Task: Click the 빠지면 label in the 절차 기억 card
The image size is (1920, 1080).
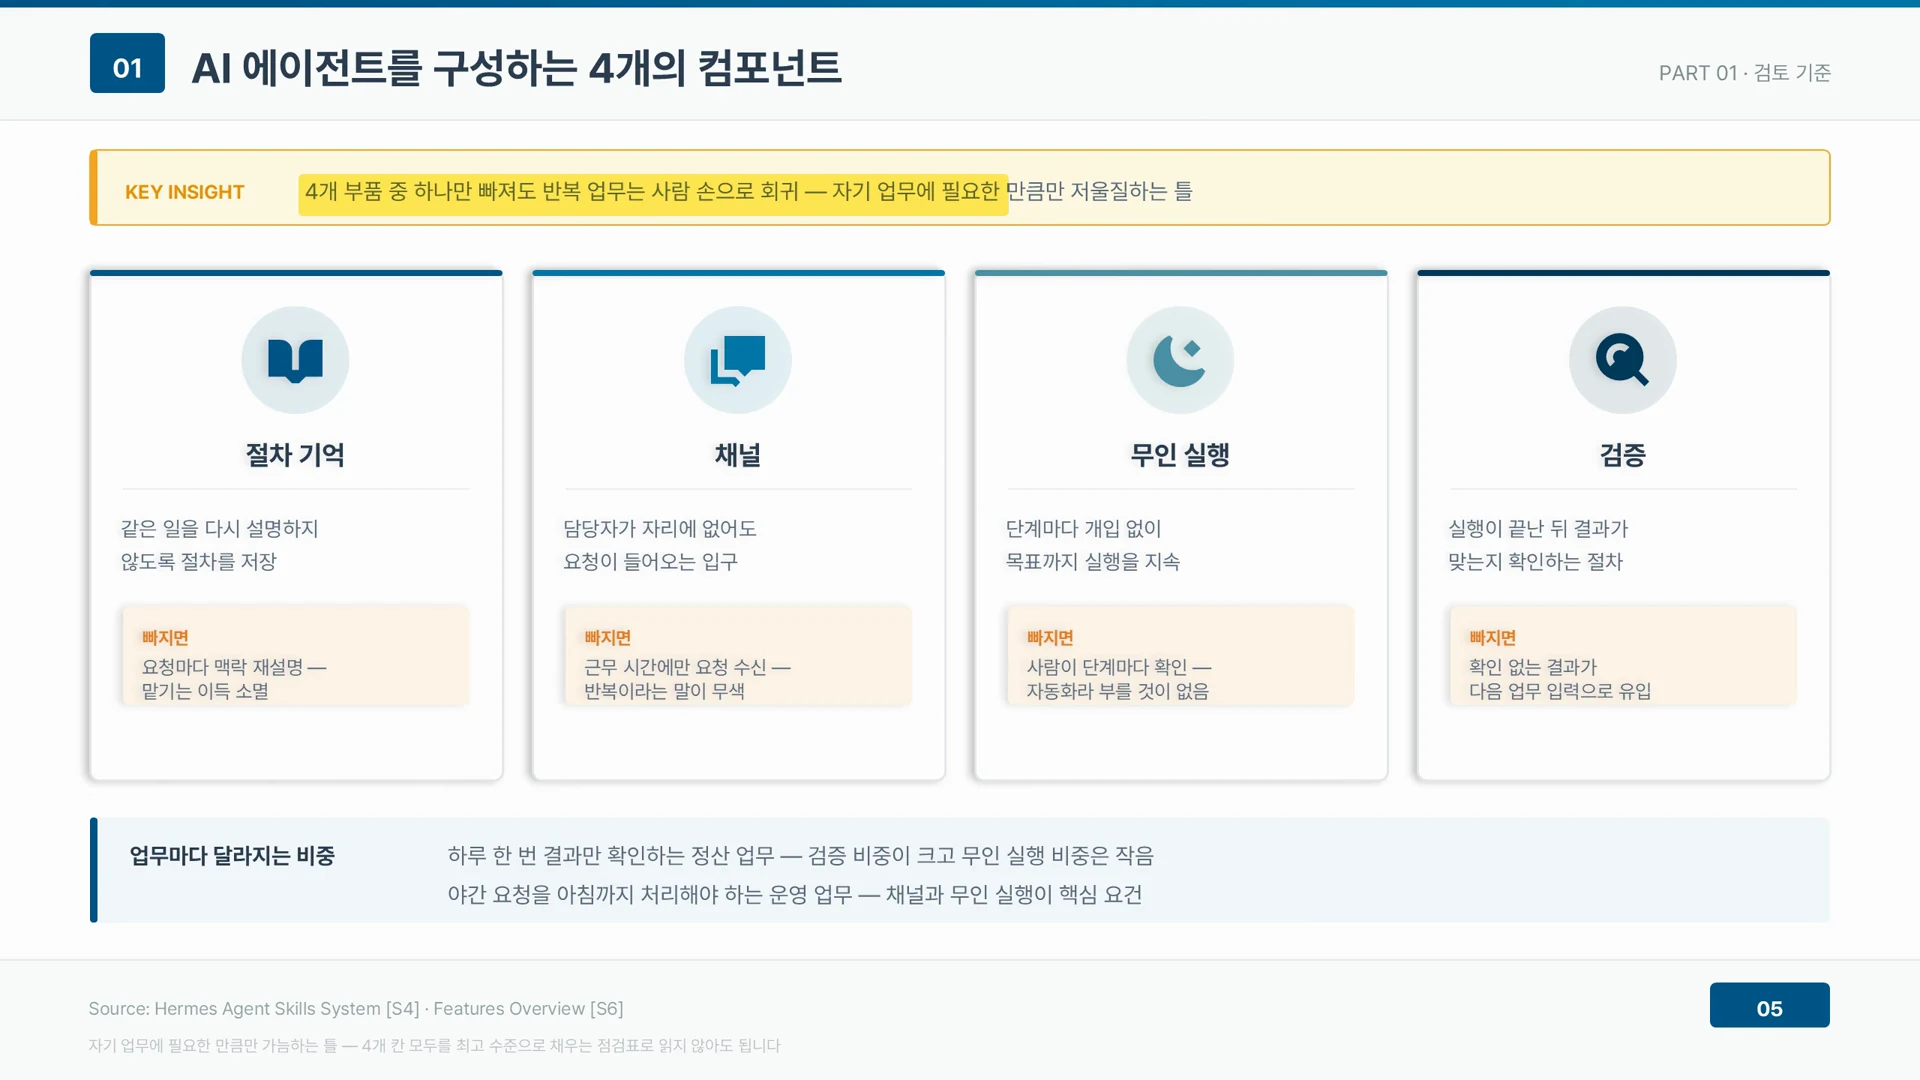Action: coord(165,638)
